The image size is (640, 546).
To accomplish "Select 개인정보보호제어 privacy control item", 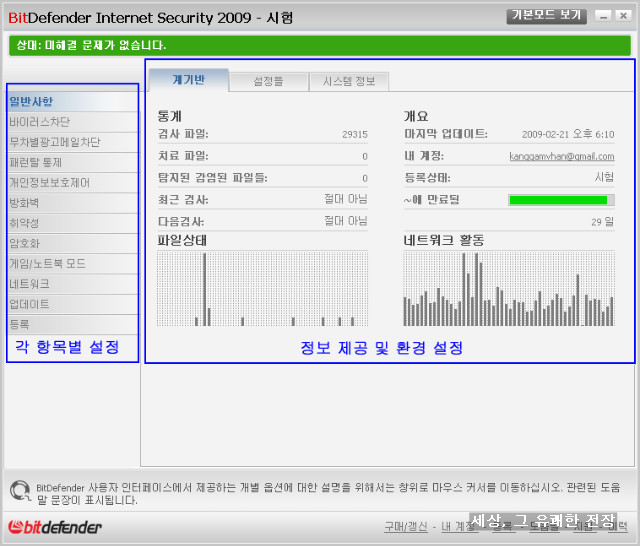I will 73,183.
